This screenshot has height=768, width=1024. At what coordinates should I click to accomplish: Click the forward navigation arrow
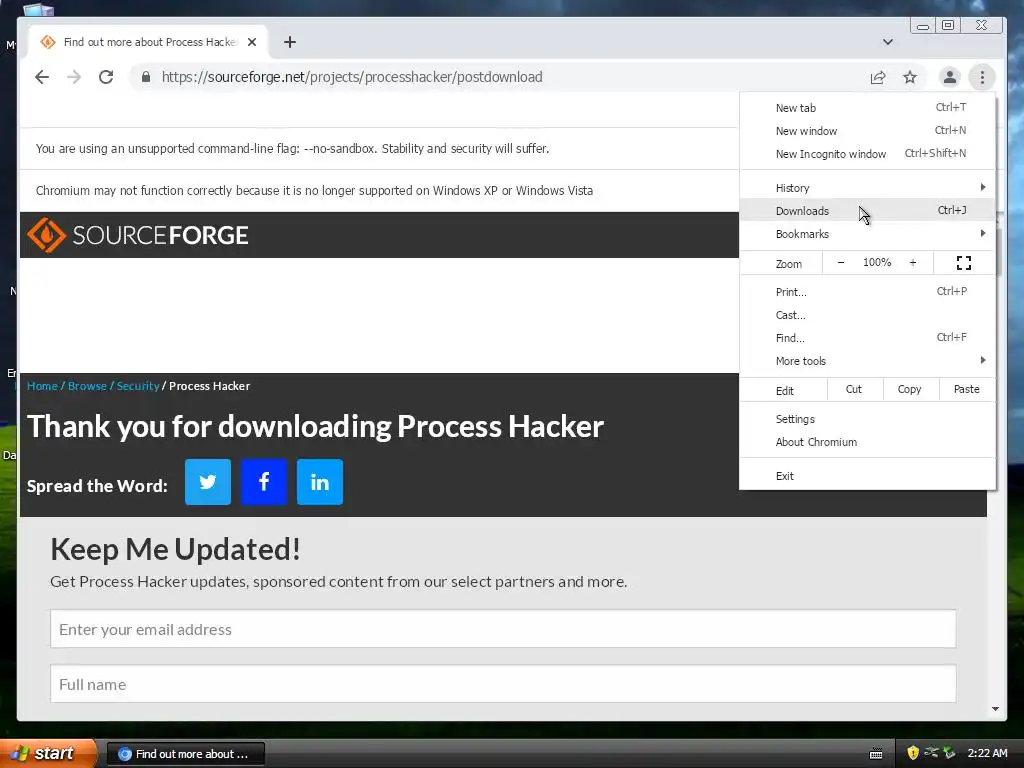(x=74, y=77)
